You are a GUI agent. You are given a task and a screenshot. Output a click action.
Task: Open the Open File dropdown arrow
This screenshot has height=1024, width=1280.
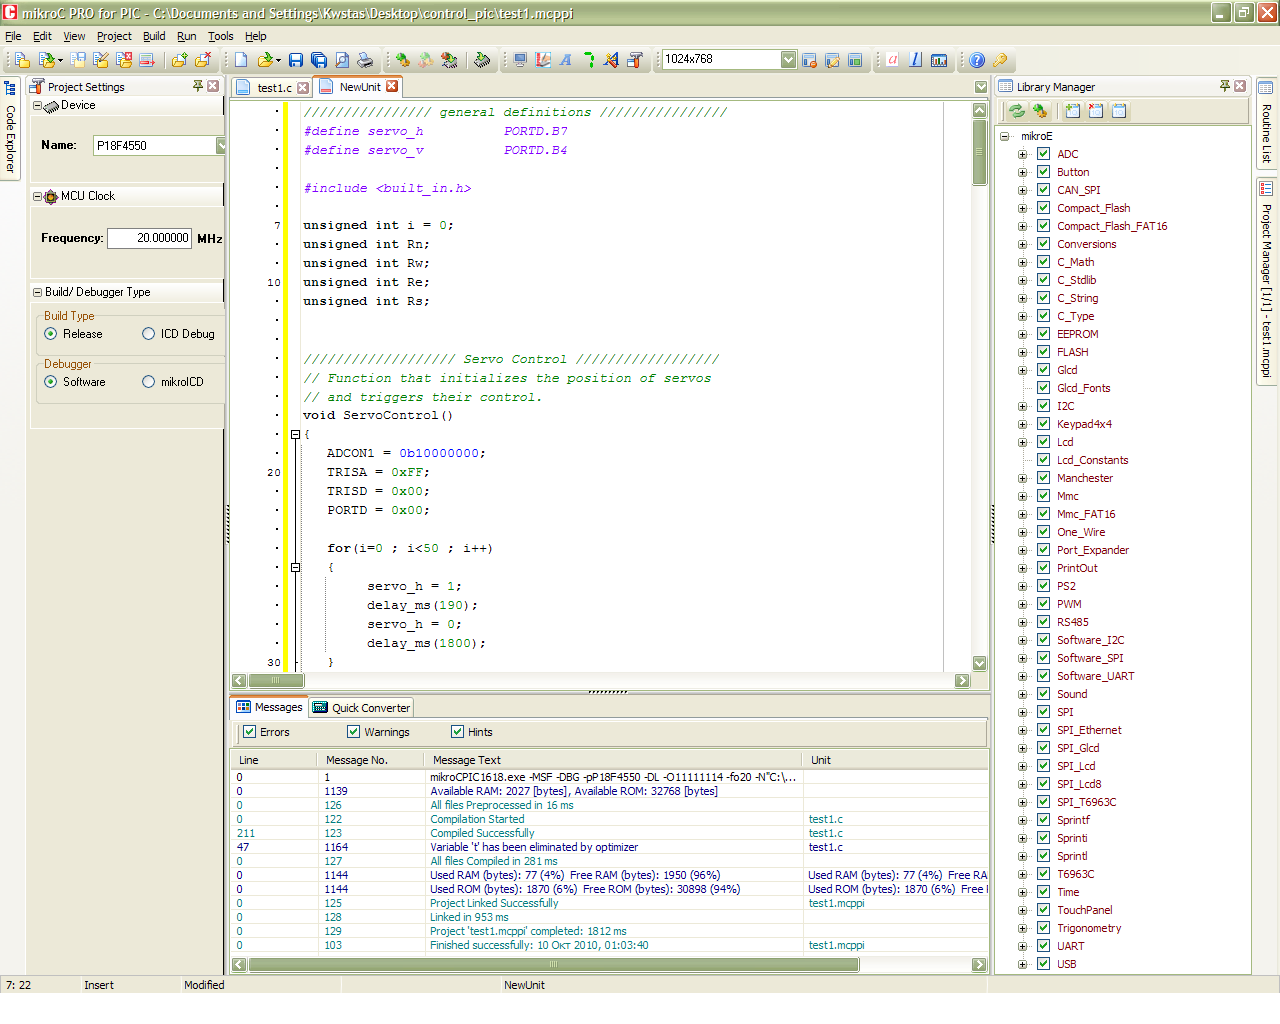click(278, 60)
